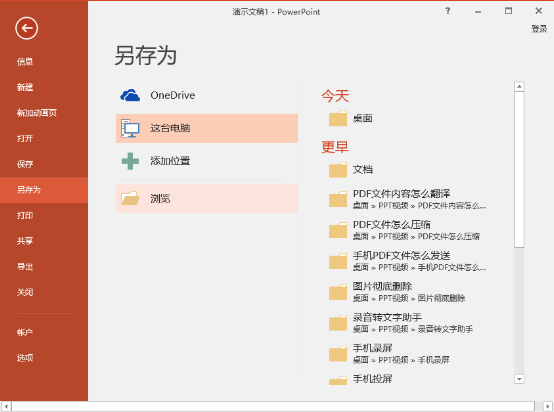Select folder 录音转文字助手

[x=387, y=317]
